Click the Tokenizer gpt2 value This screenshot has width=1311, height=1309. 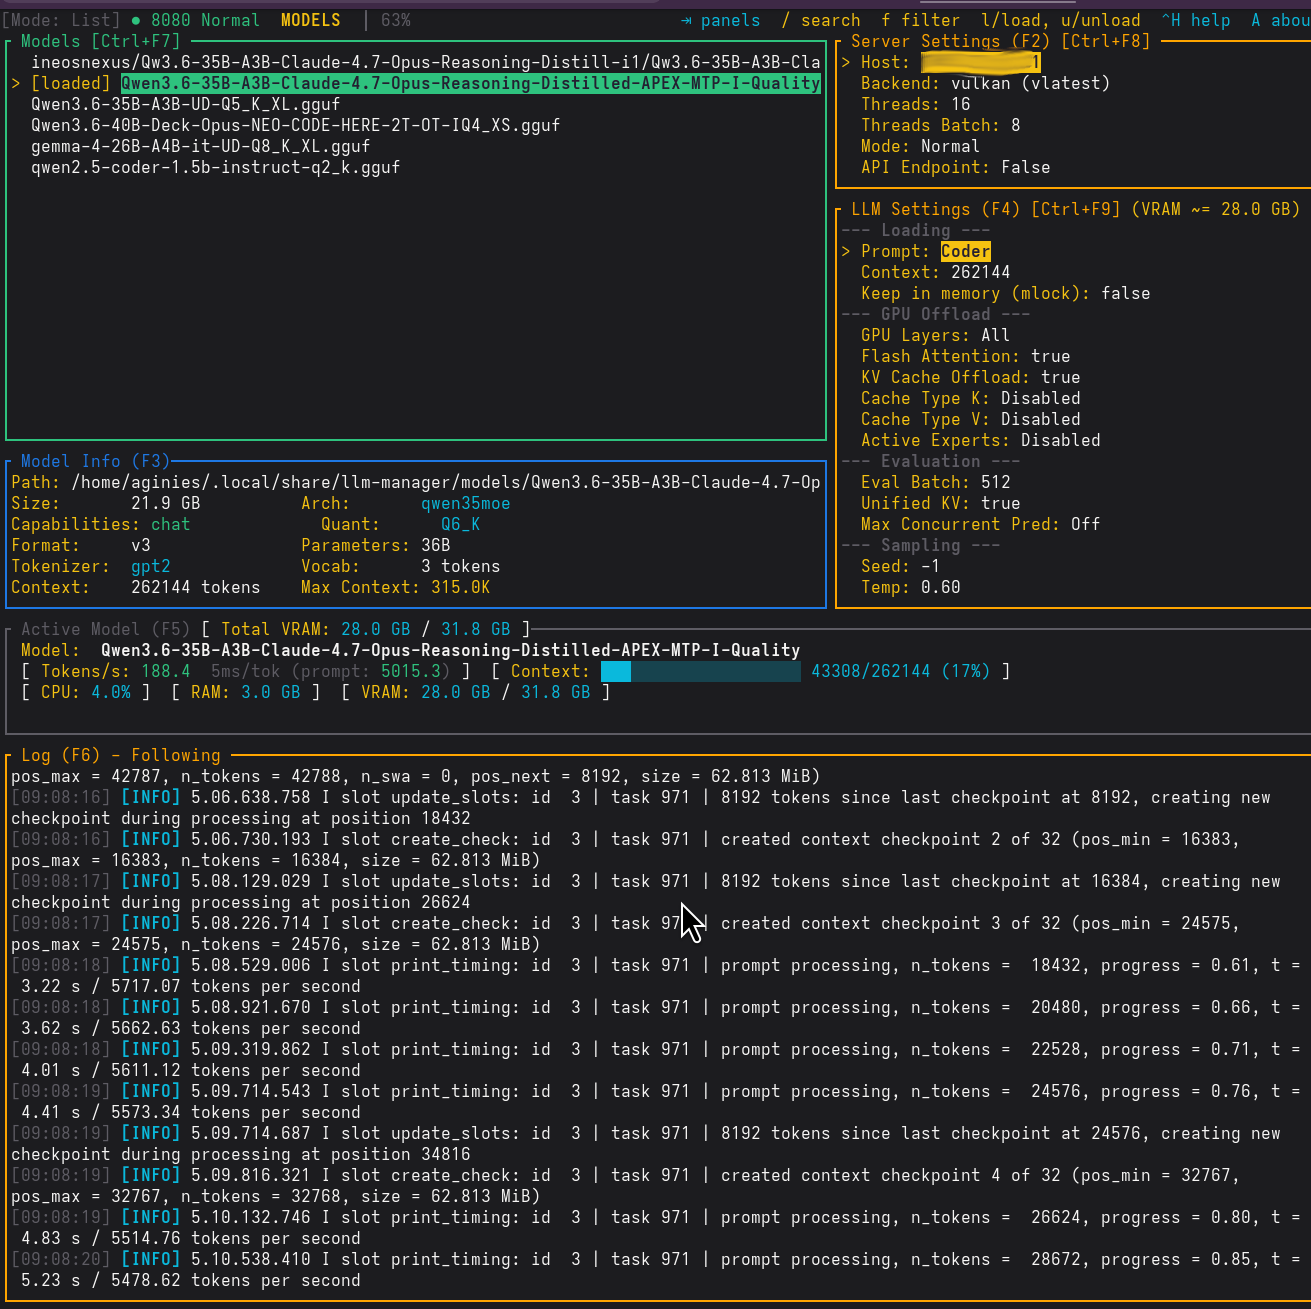click(151, 566)
